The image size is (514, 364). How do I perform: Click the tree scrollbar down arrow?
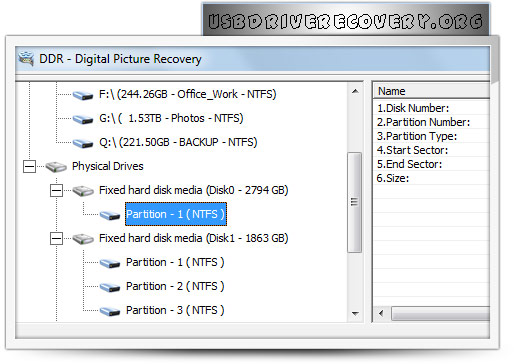tap(355, 314)
